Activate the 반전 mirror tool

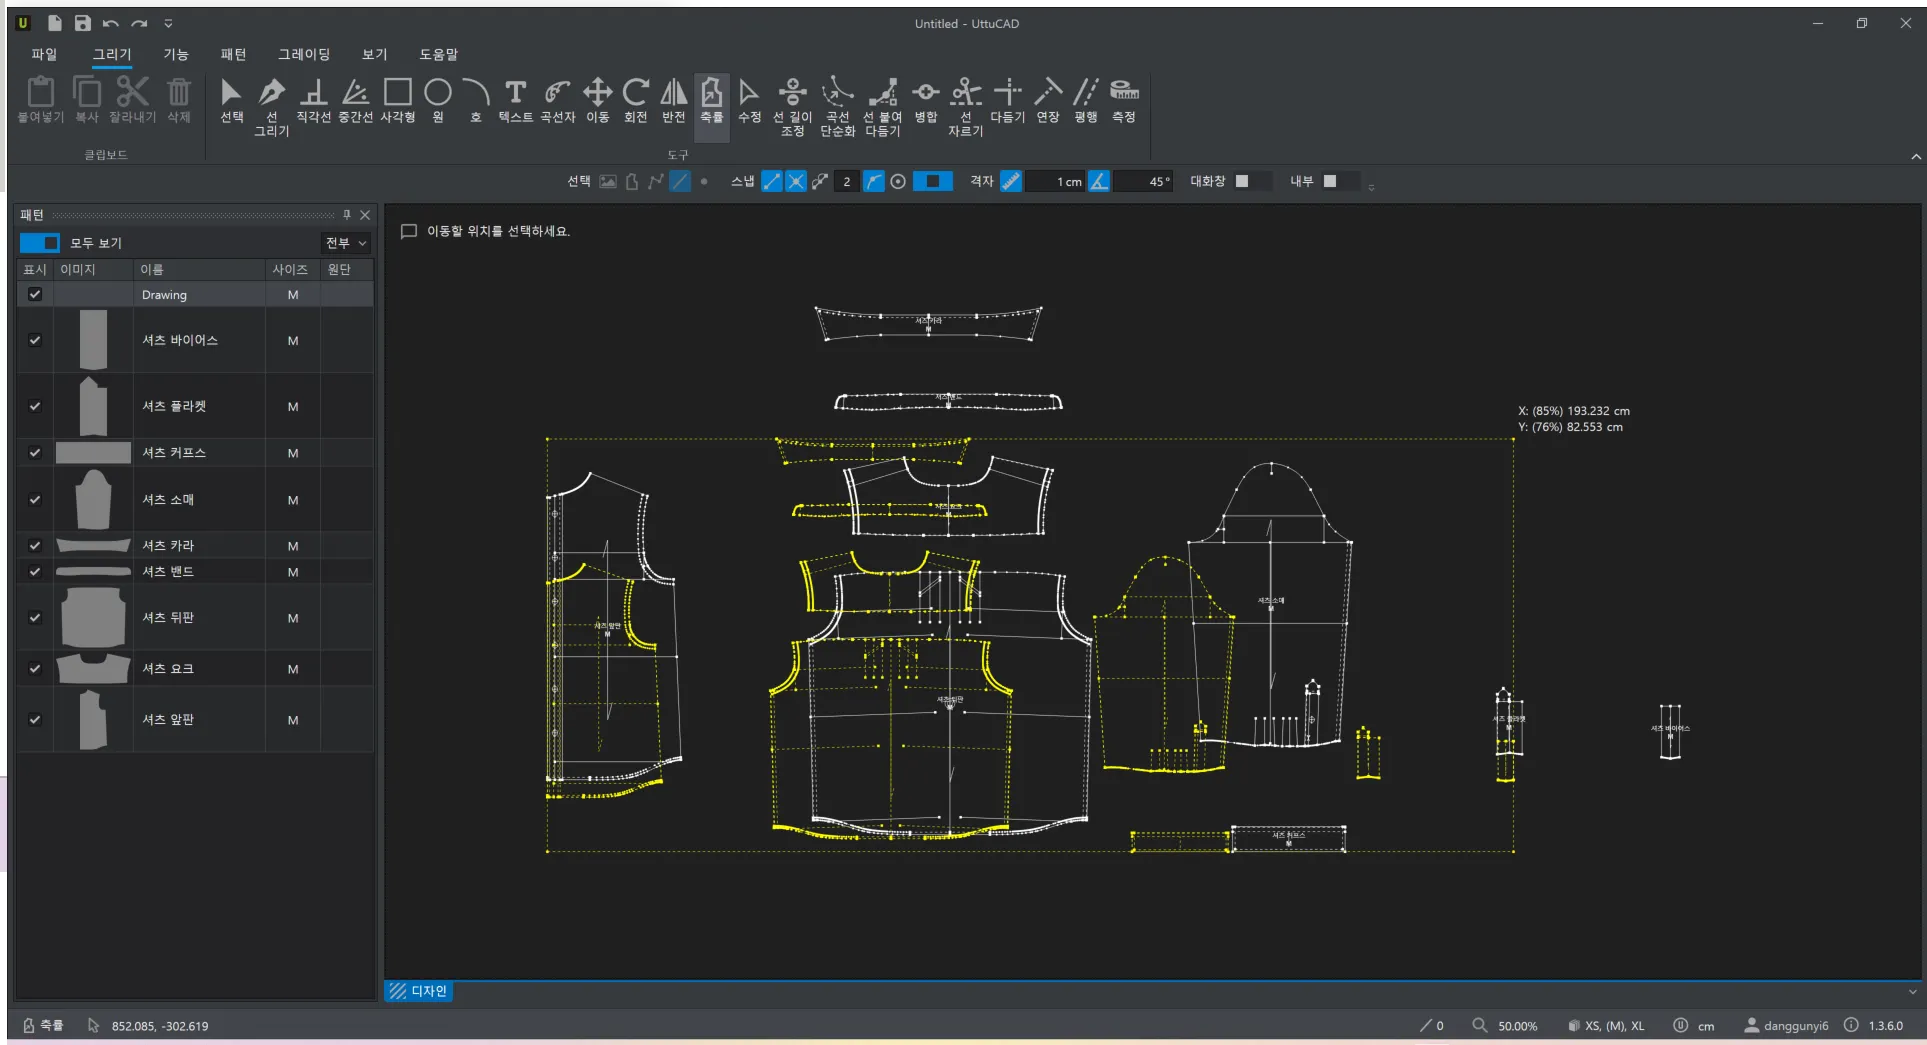[673, 101]
